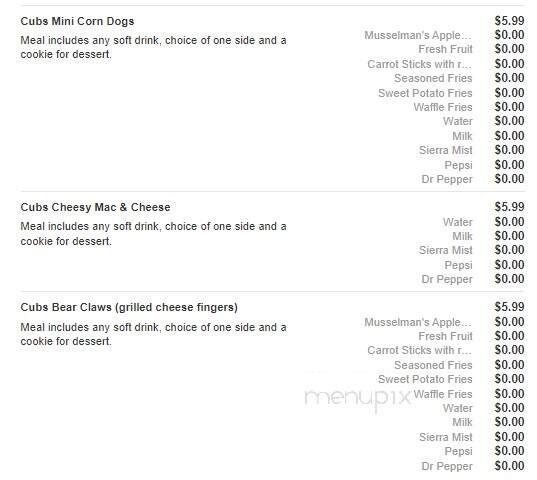Image resolution: width=537 pixels, height=480 pixels.
Task: Select the Cubs Mini Corn Dogs title
Action: coord(77,21)
